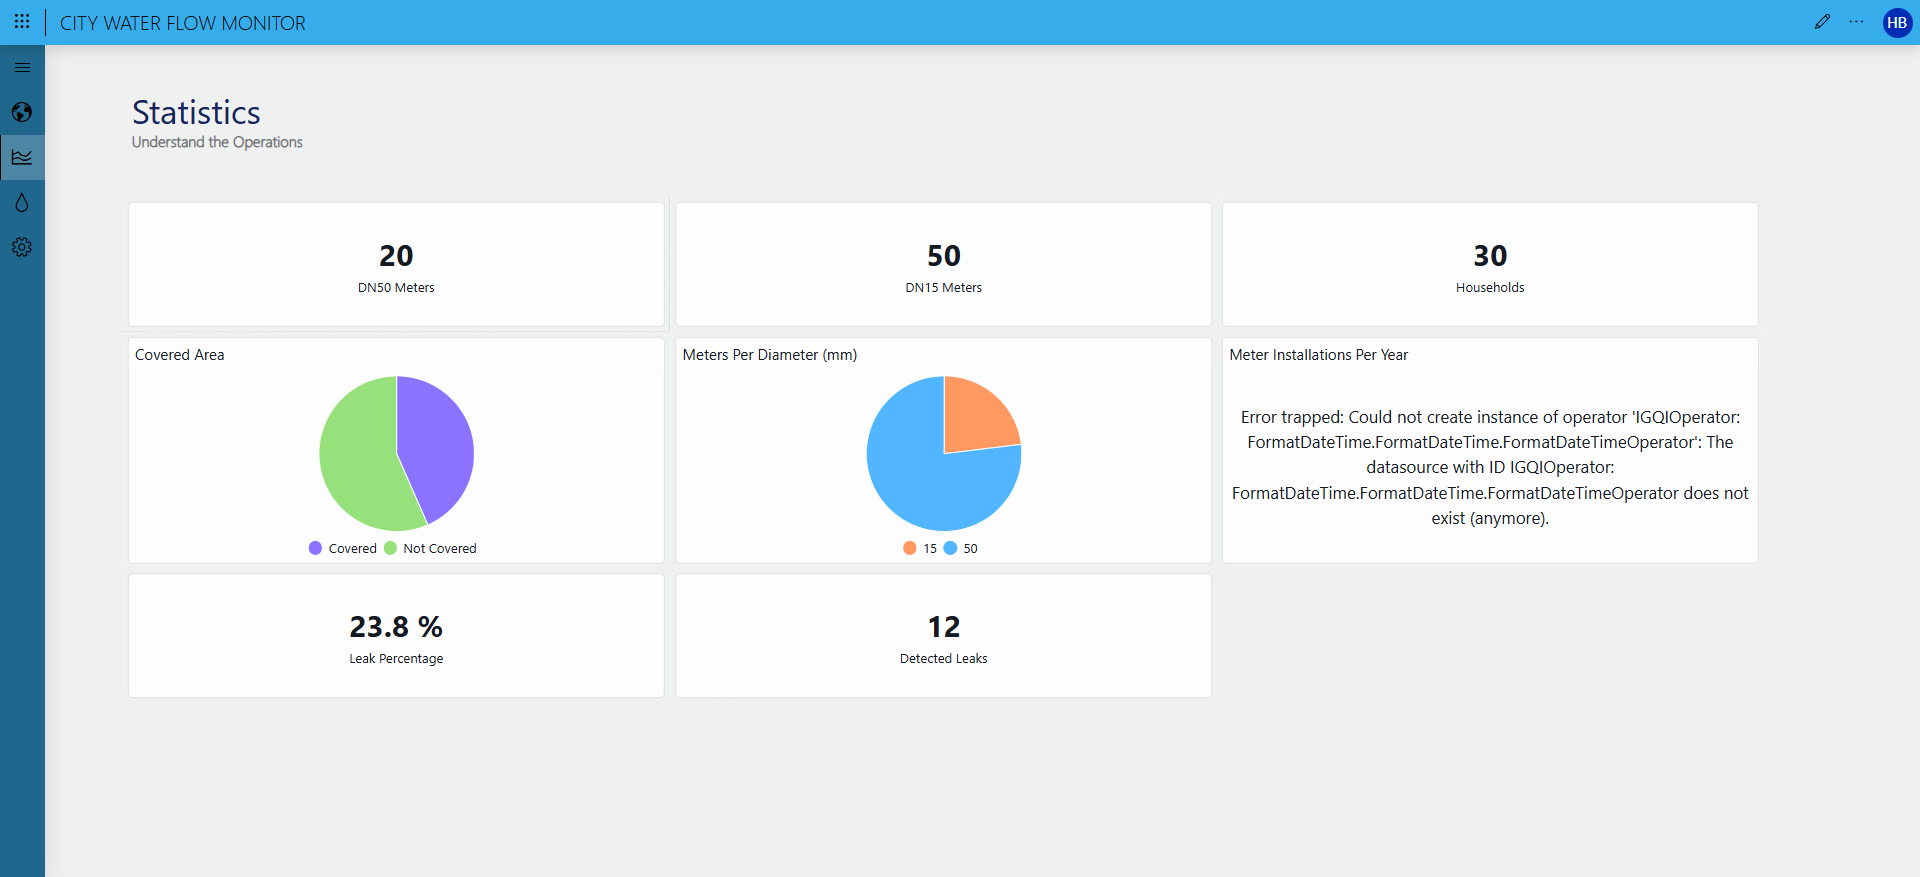Click the purple Covered pie slice

pyautogui.click(x=435, y=440)
